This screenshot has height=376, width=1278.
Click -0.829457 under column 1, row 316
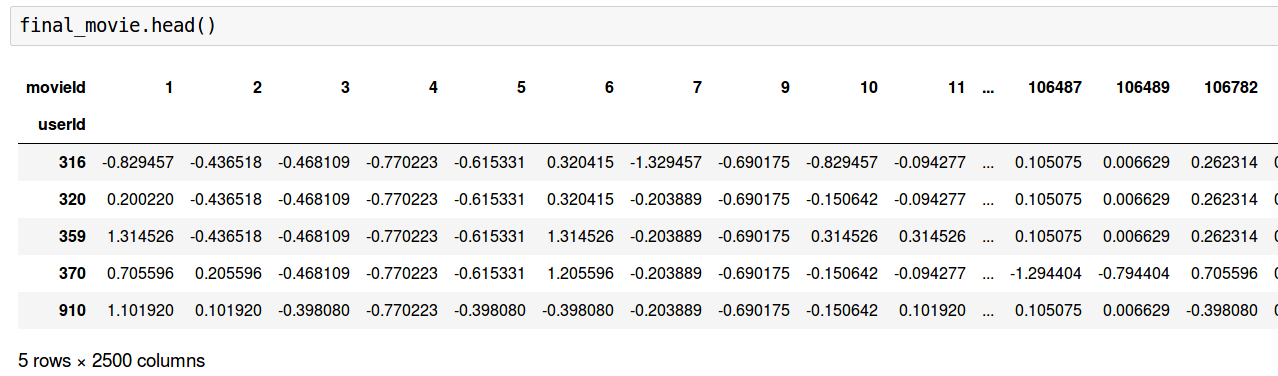point(138,162)
